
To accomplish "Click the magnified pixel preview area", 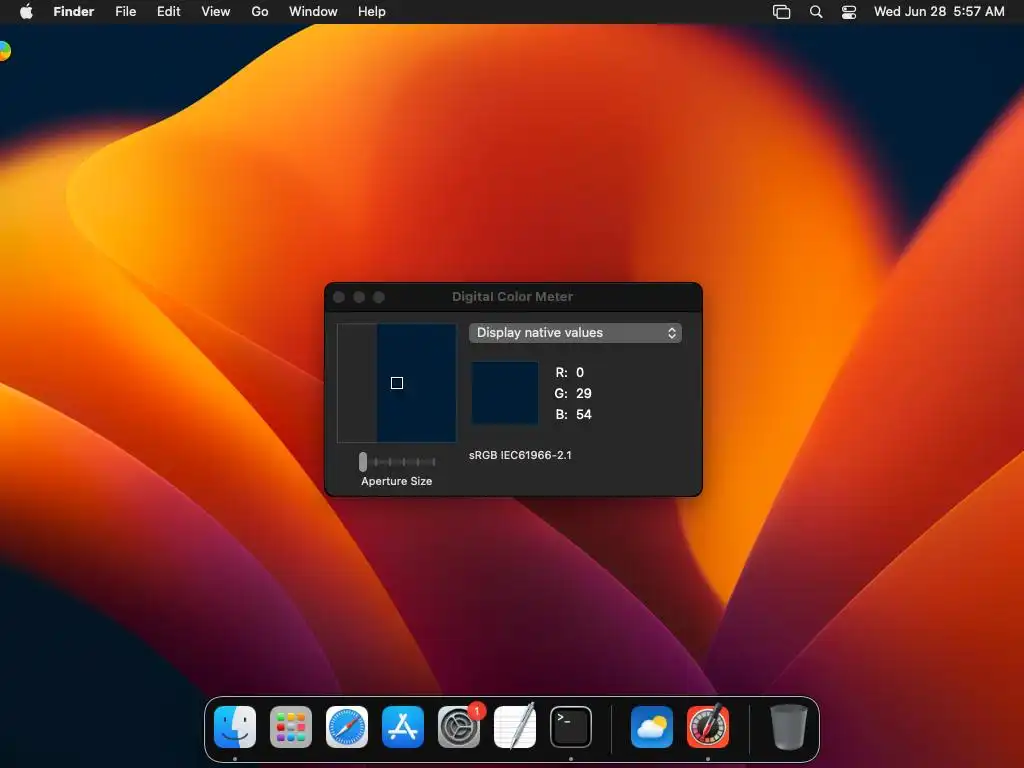I will [396, 383].
